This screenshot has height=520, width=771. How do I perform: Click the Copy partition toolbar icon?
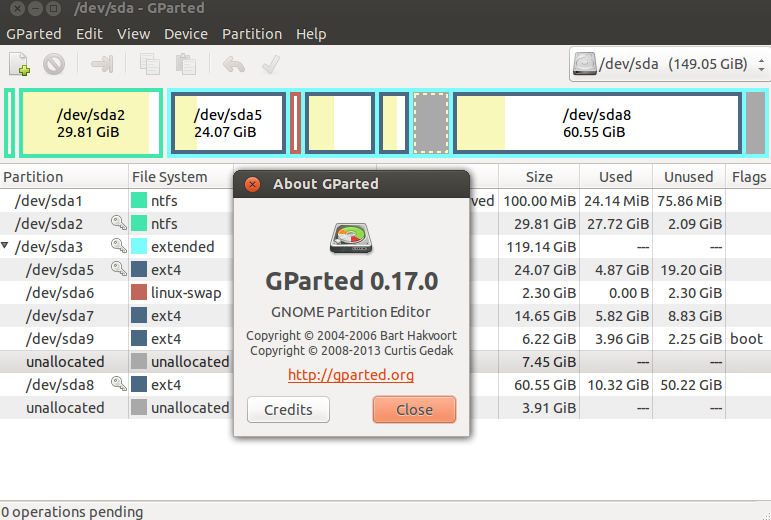point(149,64)
